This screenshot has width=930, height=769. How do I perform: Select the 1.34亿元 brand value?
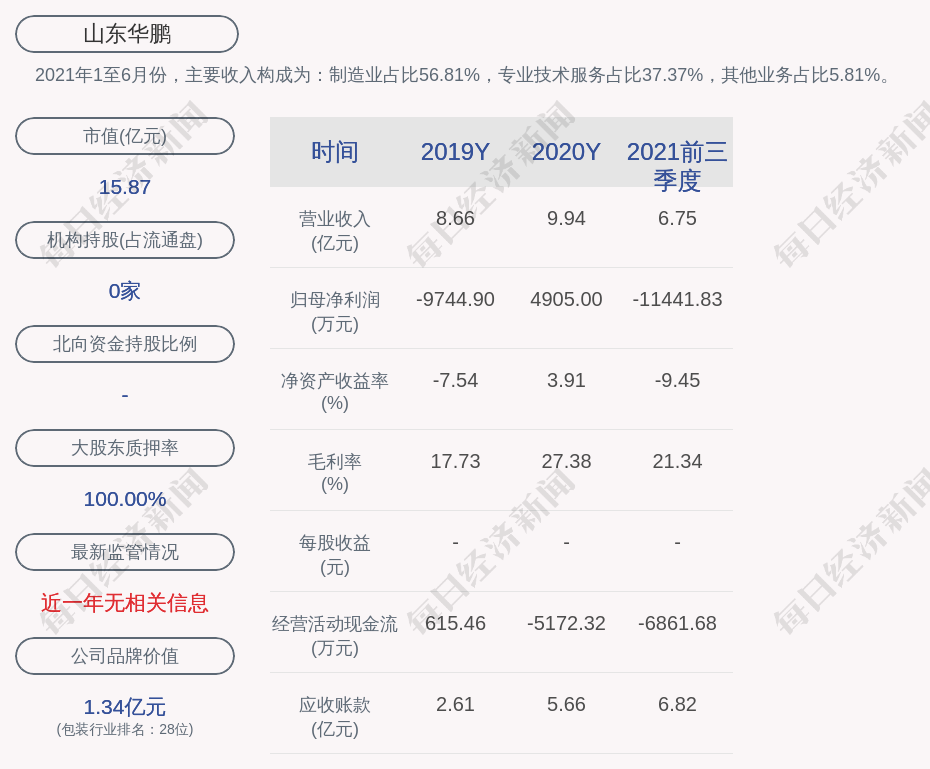125,707
